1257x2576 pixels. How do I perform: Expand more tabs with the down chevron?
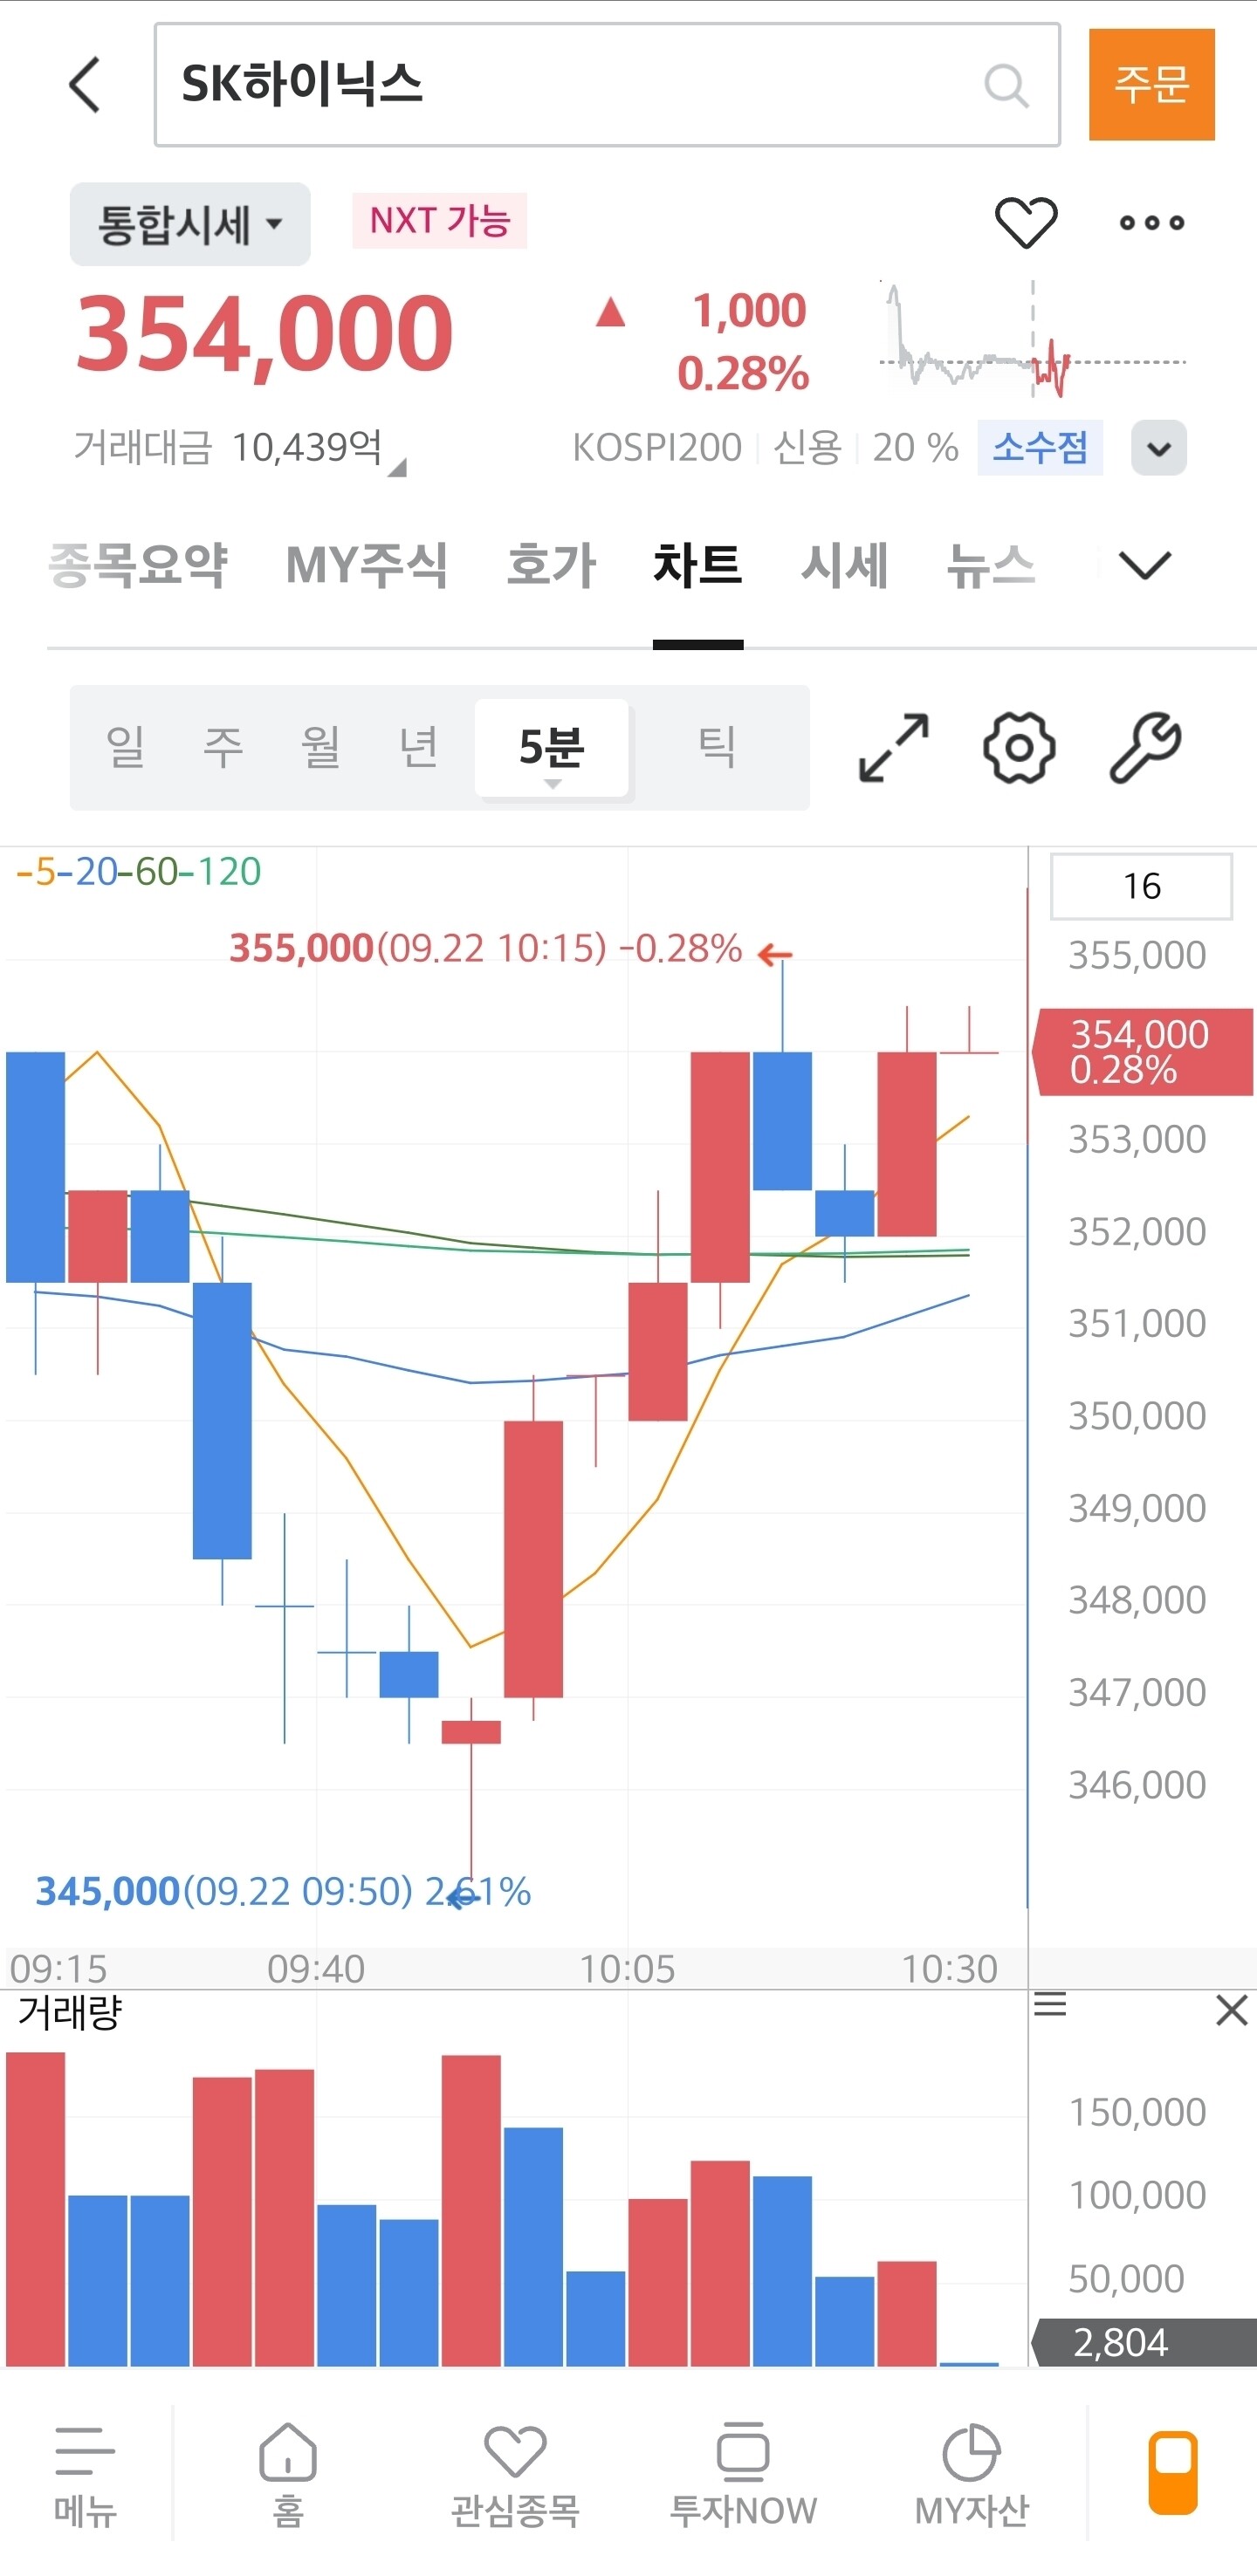click(1144, 565)
